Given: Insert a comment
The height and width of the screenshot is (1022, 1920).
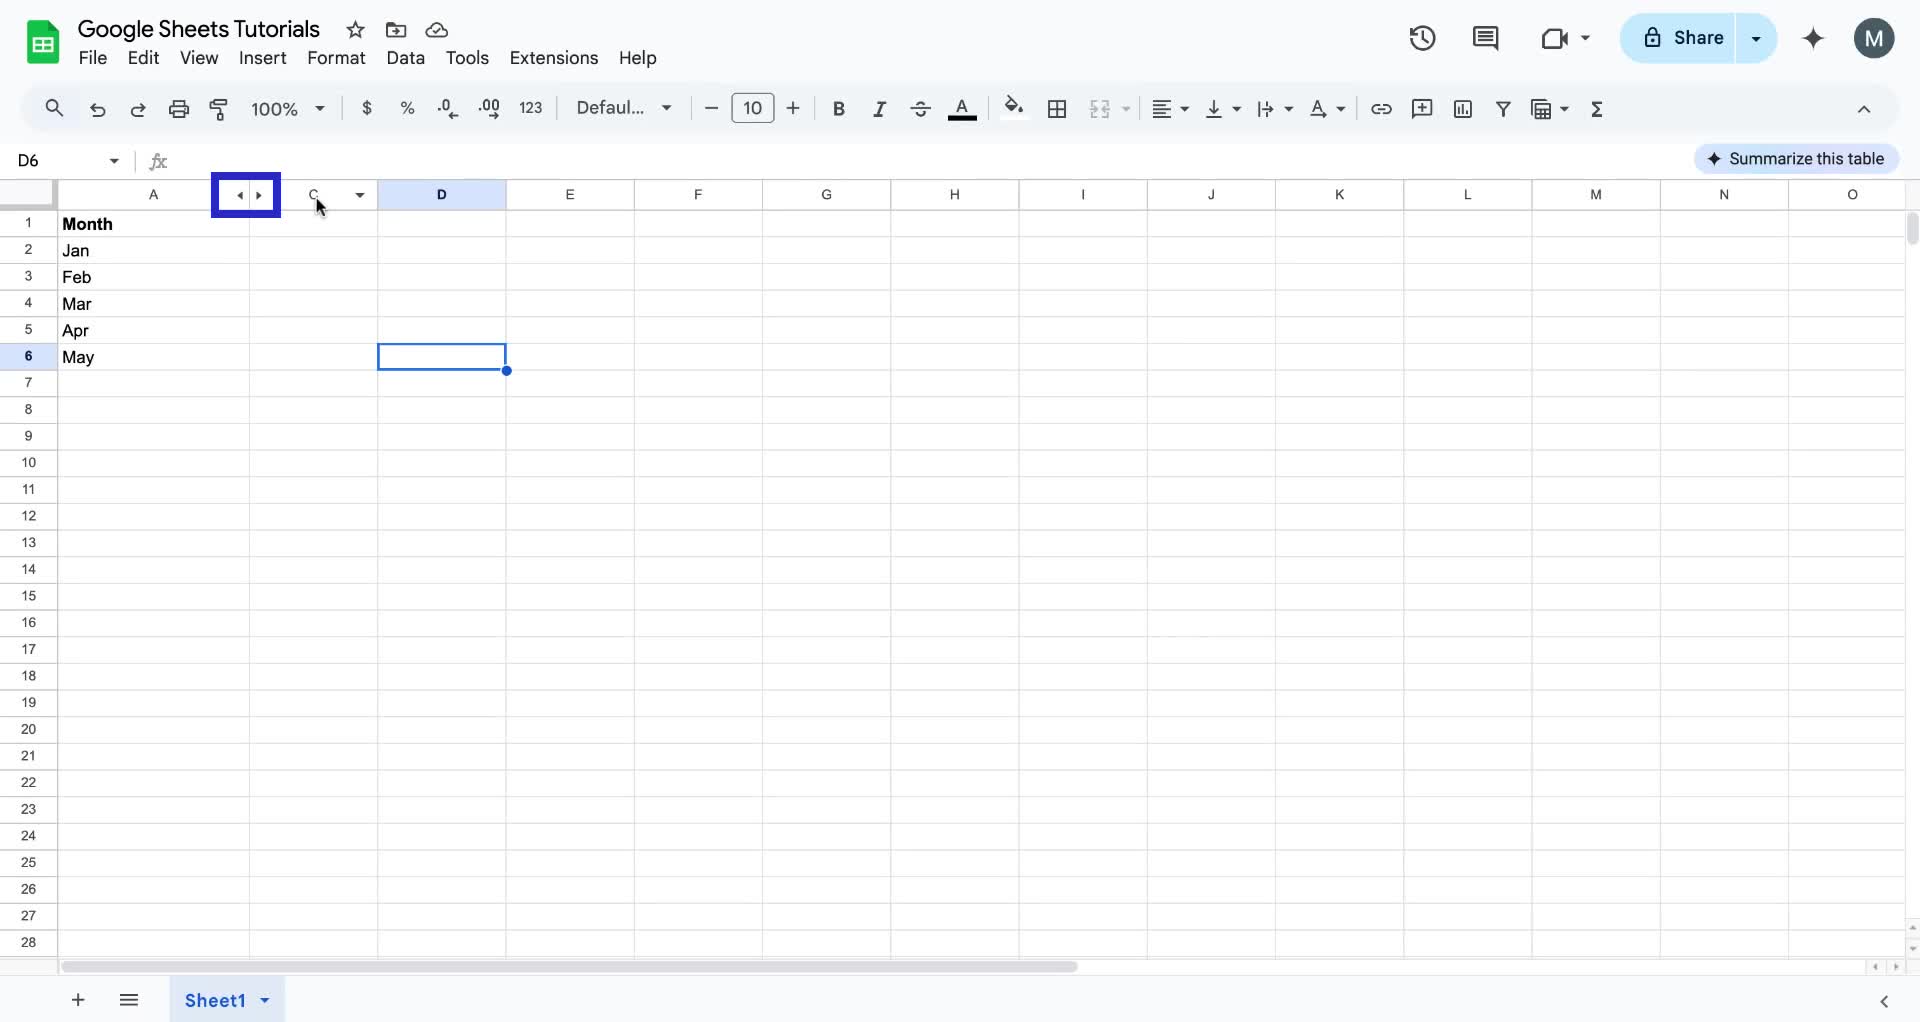Looking at the screenshot, I should pos(1422,109).
